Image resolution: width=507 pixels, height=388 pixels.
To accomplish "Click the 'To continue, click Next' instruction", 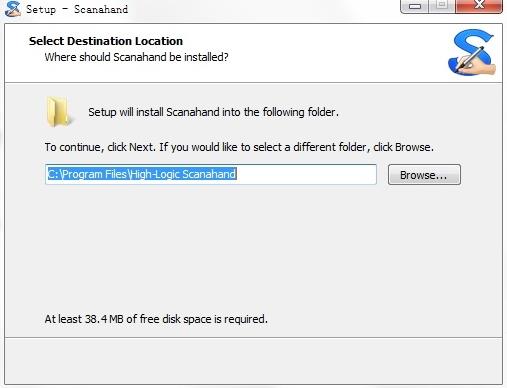I will coord(239,147).
